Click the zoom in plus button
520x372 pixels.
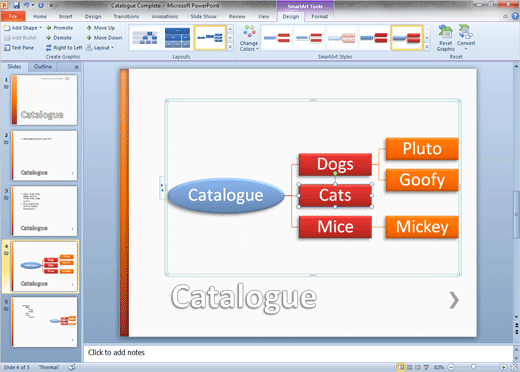[503, 367]
